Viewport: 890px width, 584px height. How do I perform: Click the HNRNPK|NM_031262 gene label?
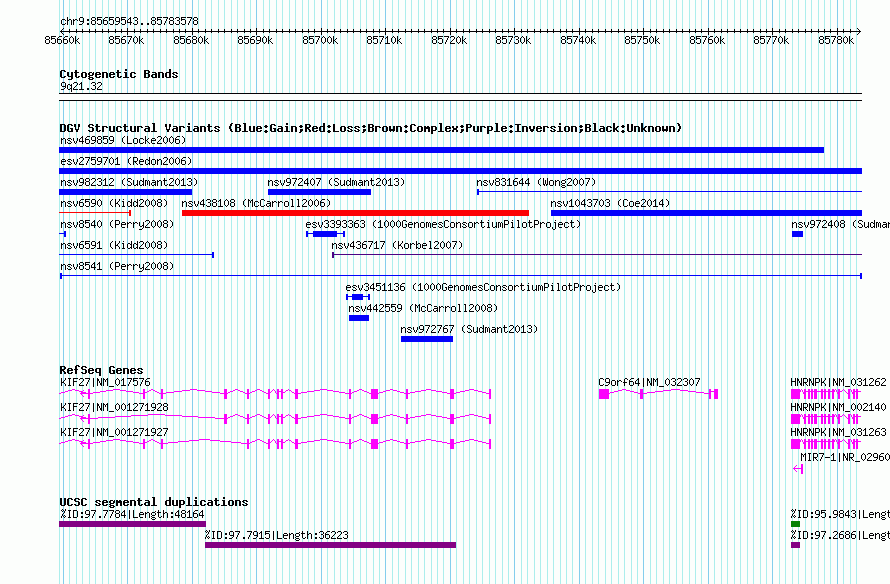click(838, 382)
